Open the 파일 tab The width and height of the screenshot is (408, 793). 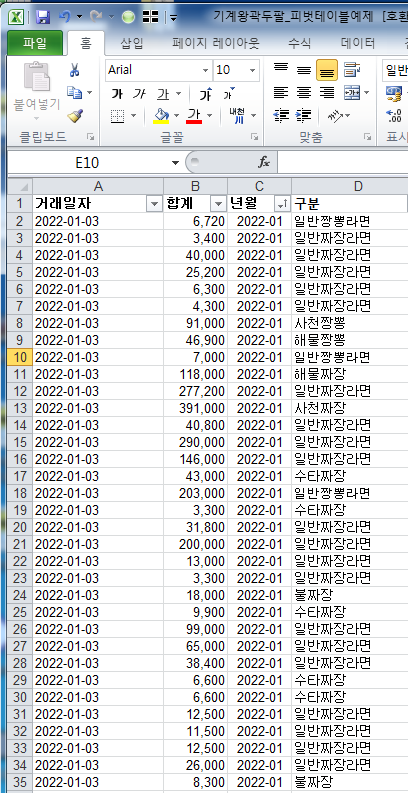[x=35, y=43]
